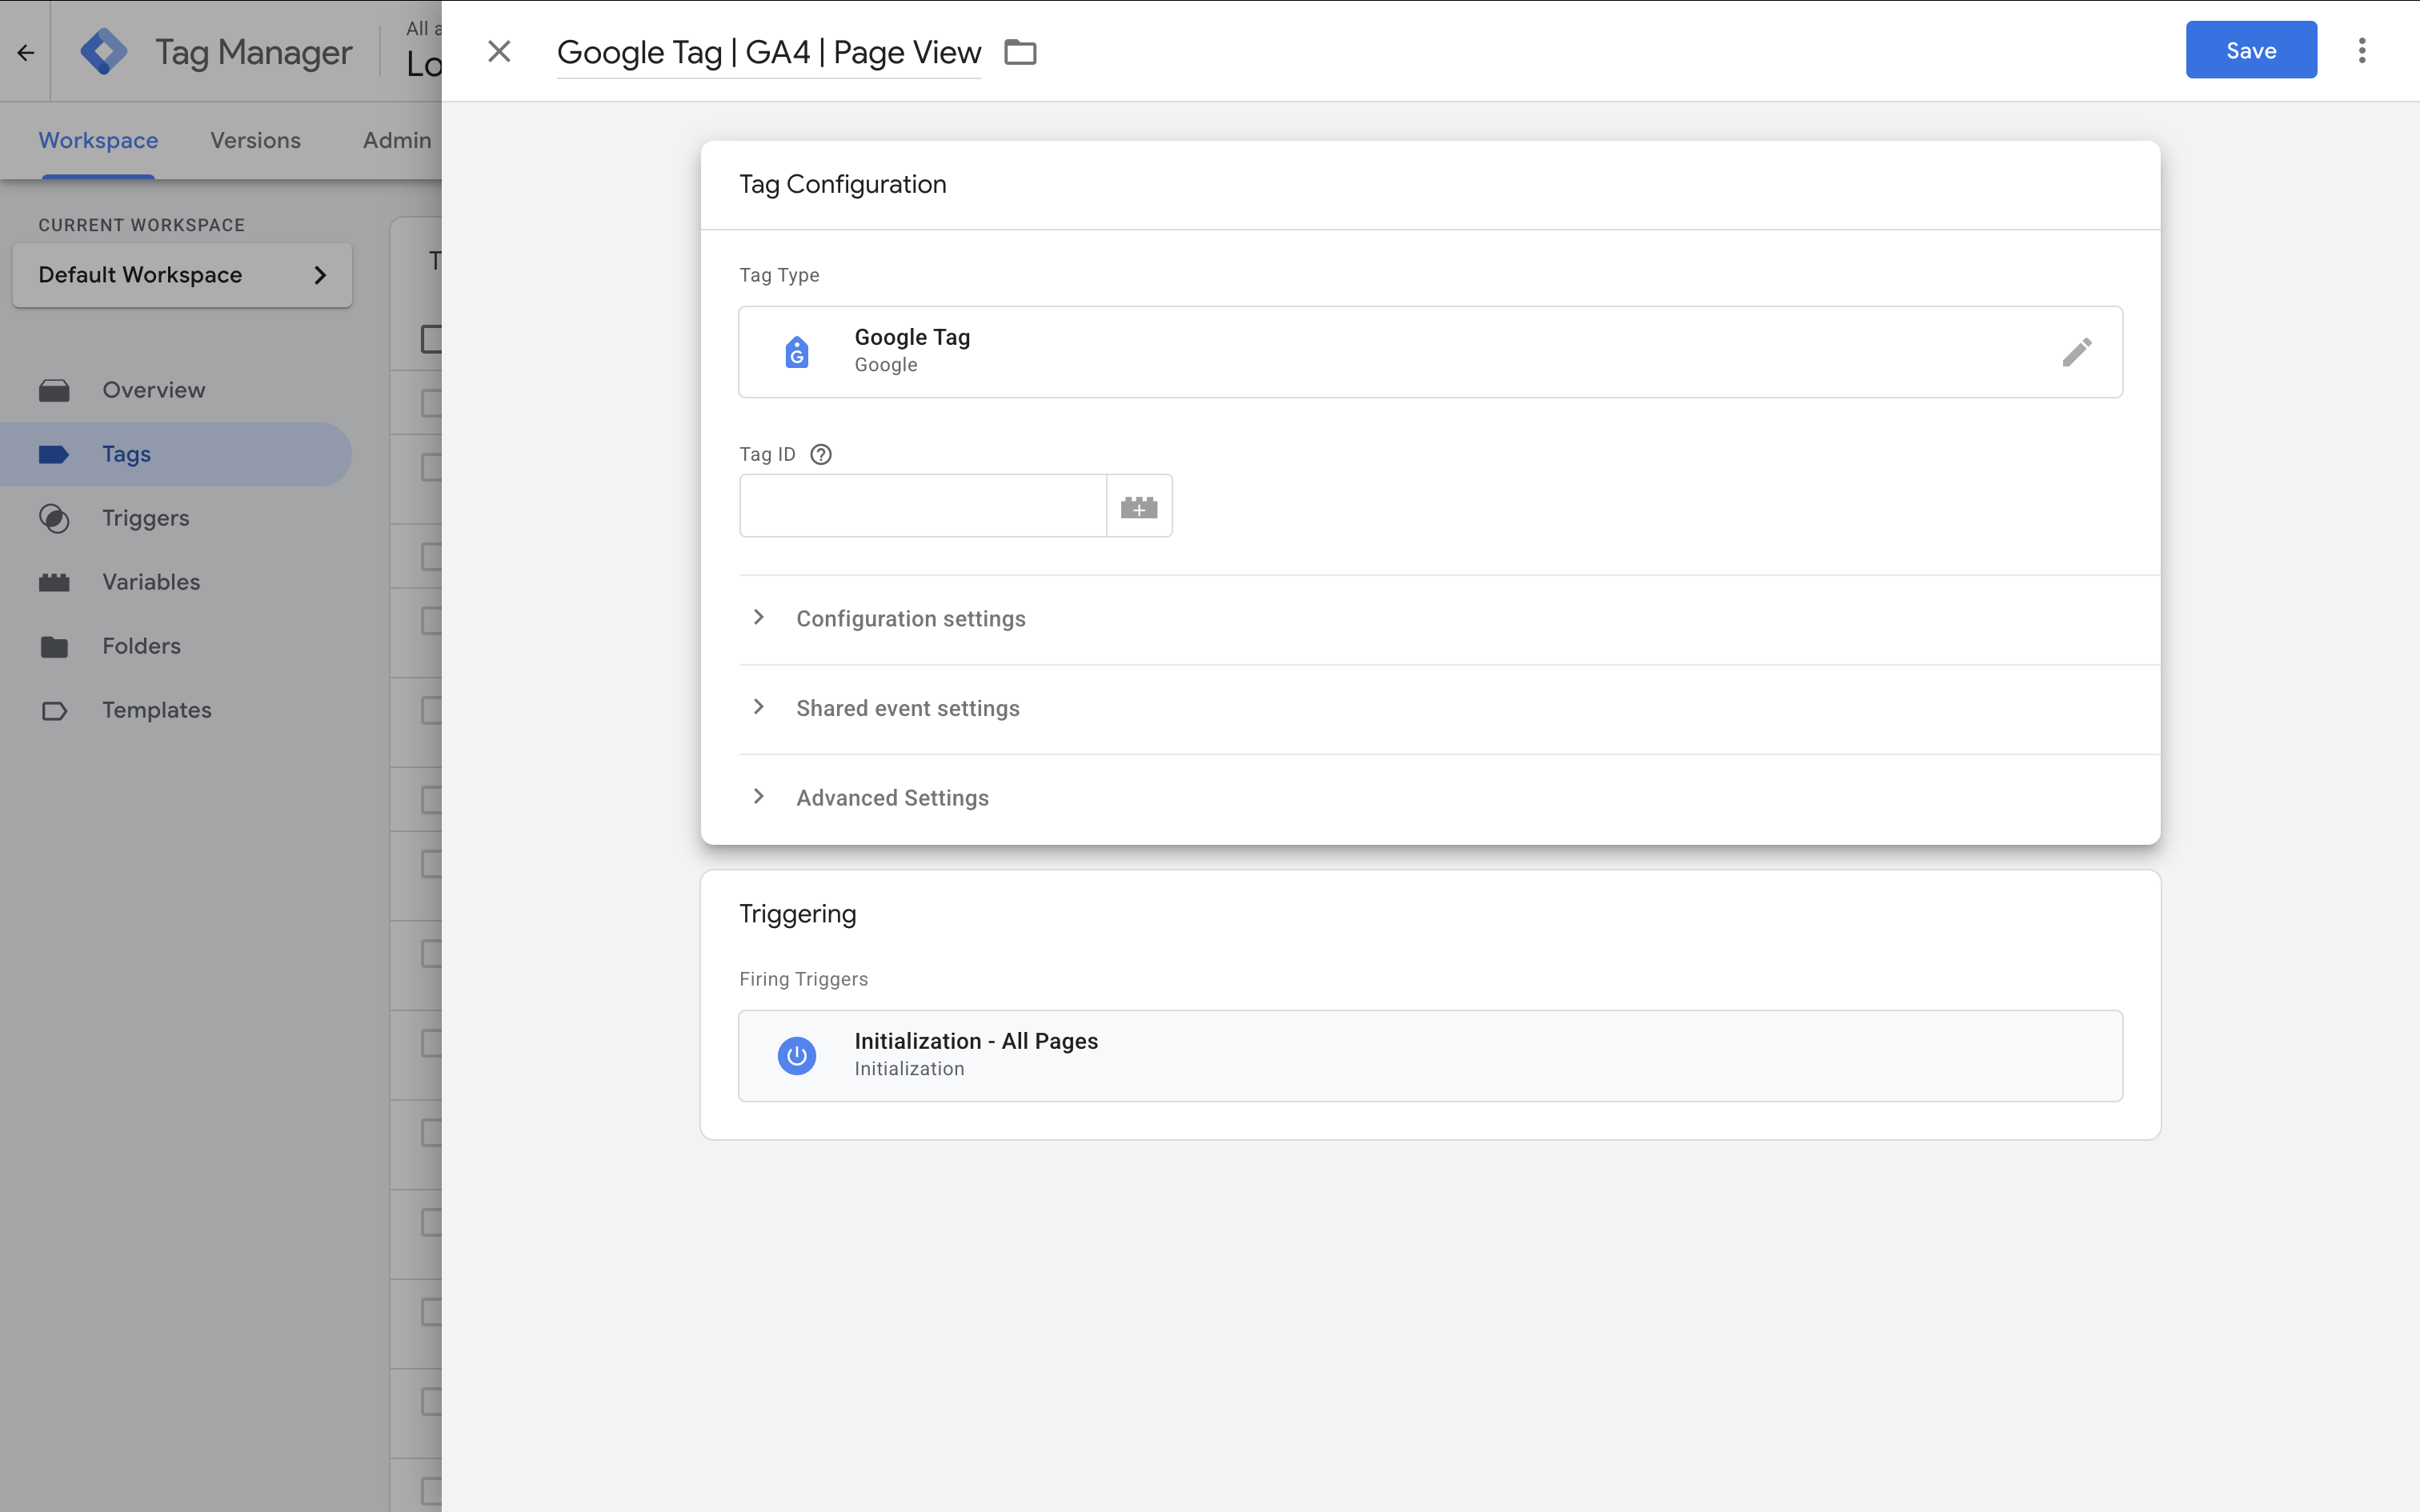The height and width of the screenshot is (1512, 2420).
Task: Open Overview in the sidebar
Action: [176, 390]
